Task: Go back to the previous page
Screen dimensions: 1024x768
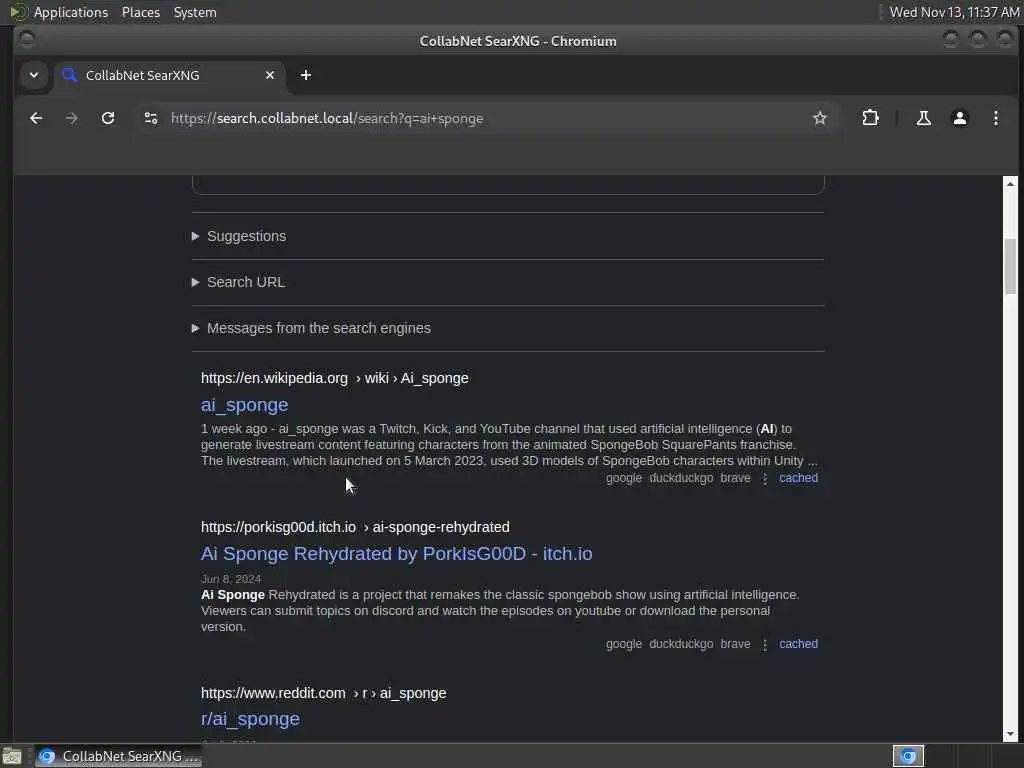Action: (x=36, y=118)
